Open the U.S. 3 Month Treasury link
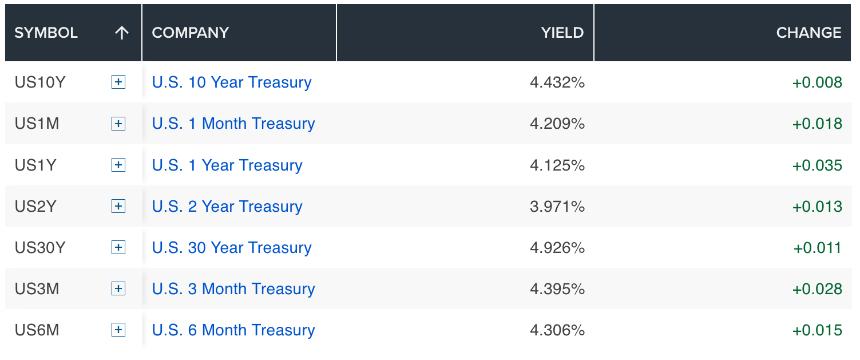The image size is (860, 360). 234,289
